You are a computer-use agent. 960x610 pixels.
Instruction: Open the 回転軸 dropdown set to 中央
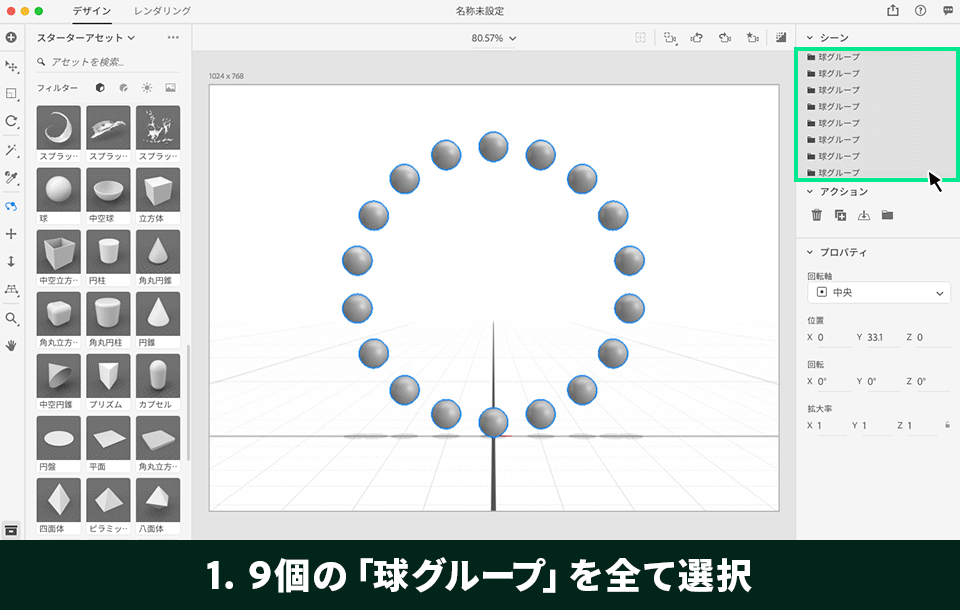pyautogui.click(x=878, y=292)
